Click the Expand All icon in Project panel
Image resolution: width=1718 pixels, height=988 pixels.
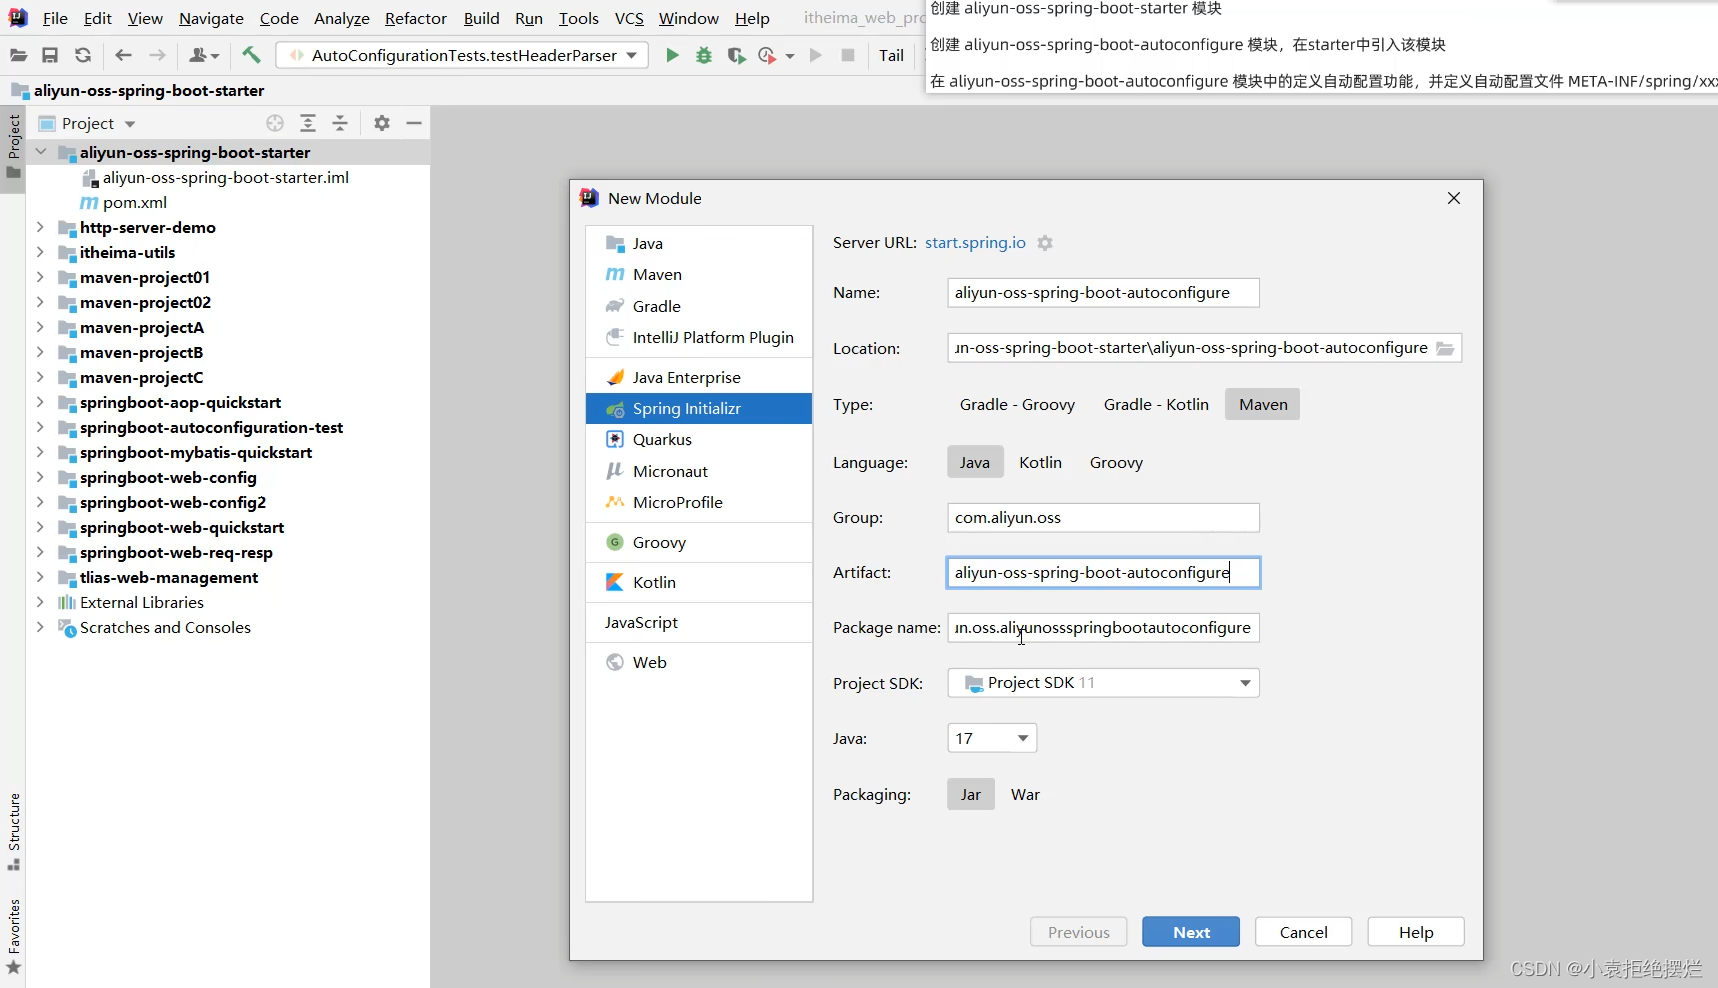click(x=308, y=123)
